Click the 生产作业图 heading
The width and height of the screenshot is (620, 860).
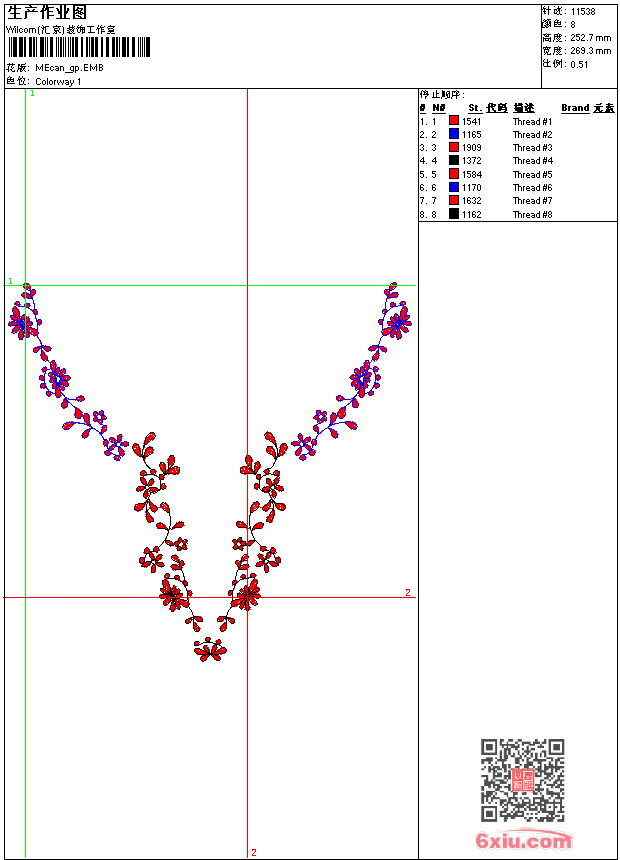47,12
